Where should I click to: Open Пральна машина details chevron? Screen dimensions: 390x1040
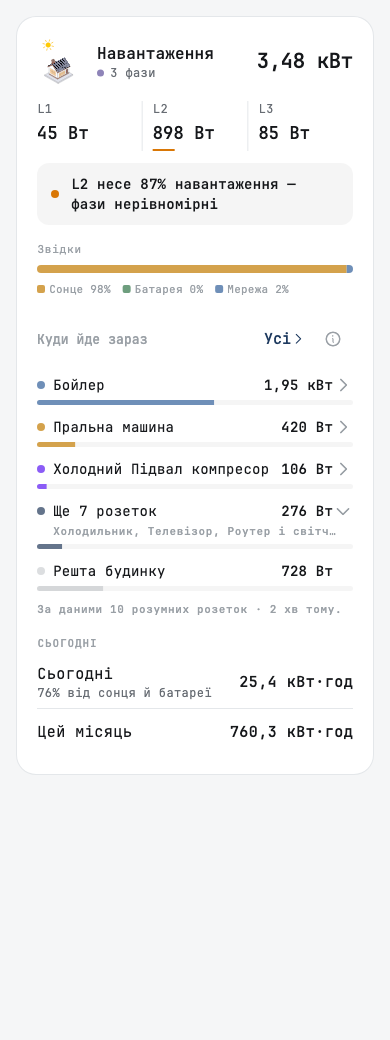click(344, 427)
